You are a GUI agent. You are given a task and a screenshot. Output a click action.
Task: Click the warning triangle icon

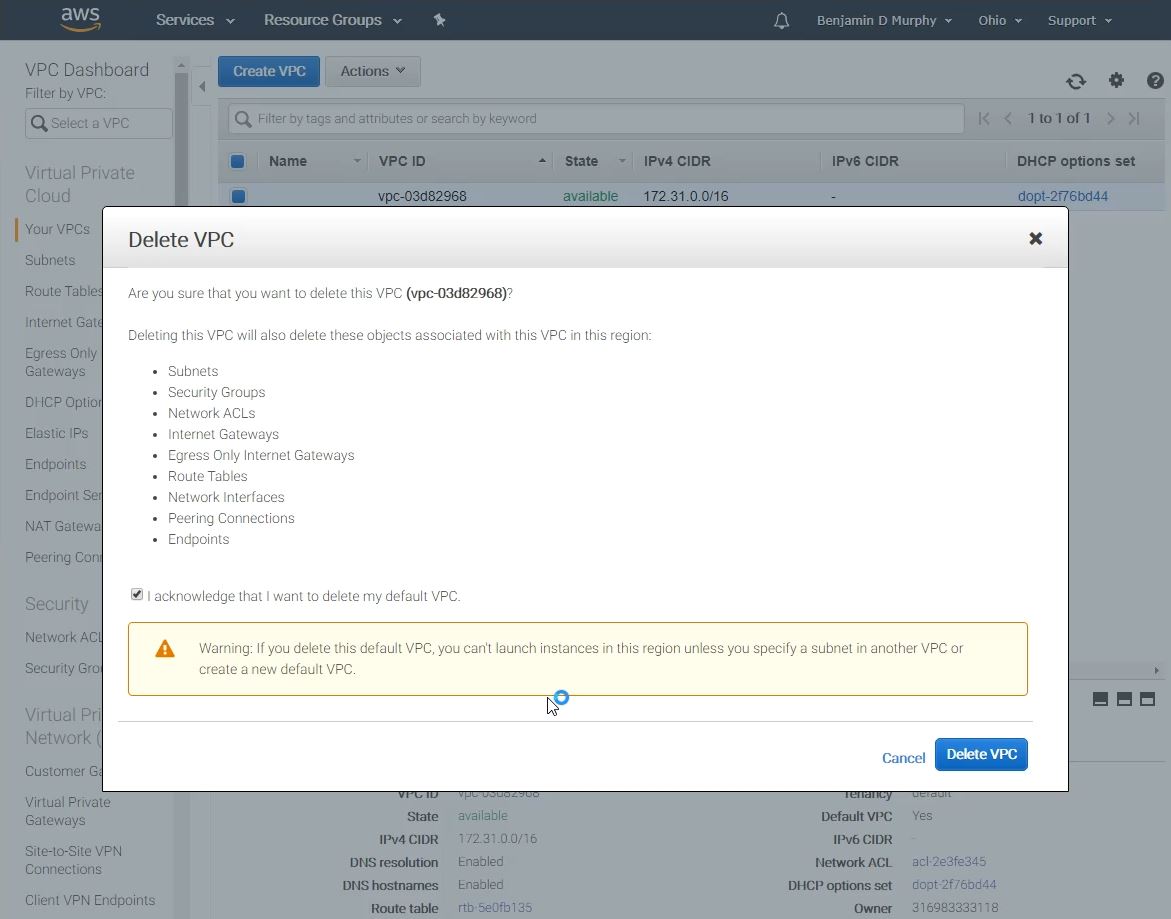pos(164,649)
